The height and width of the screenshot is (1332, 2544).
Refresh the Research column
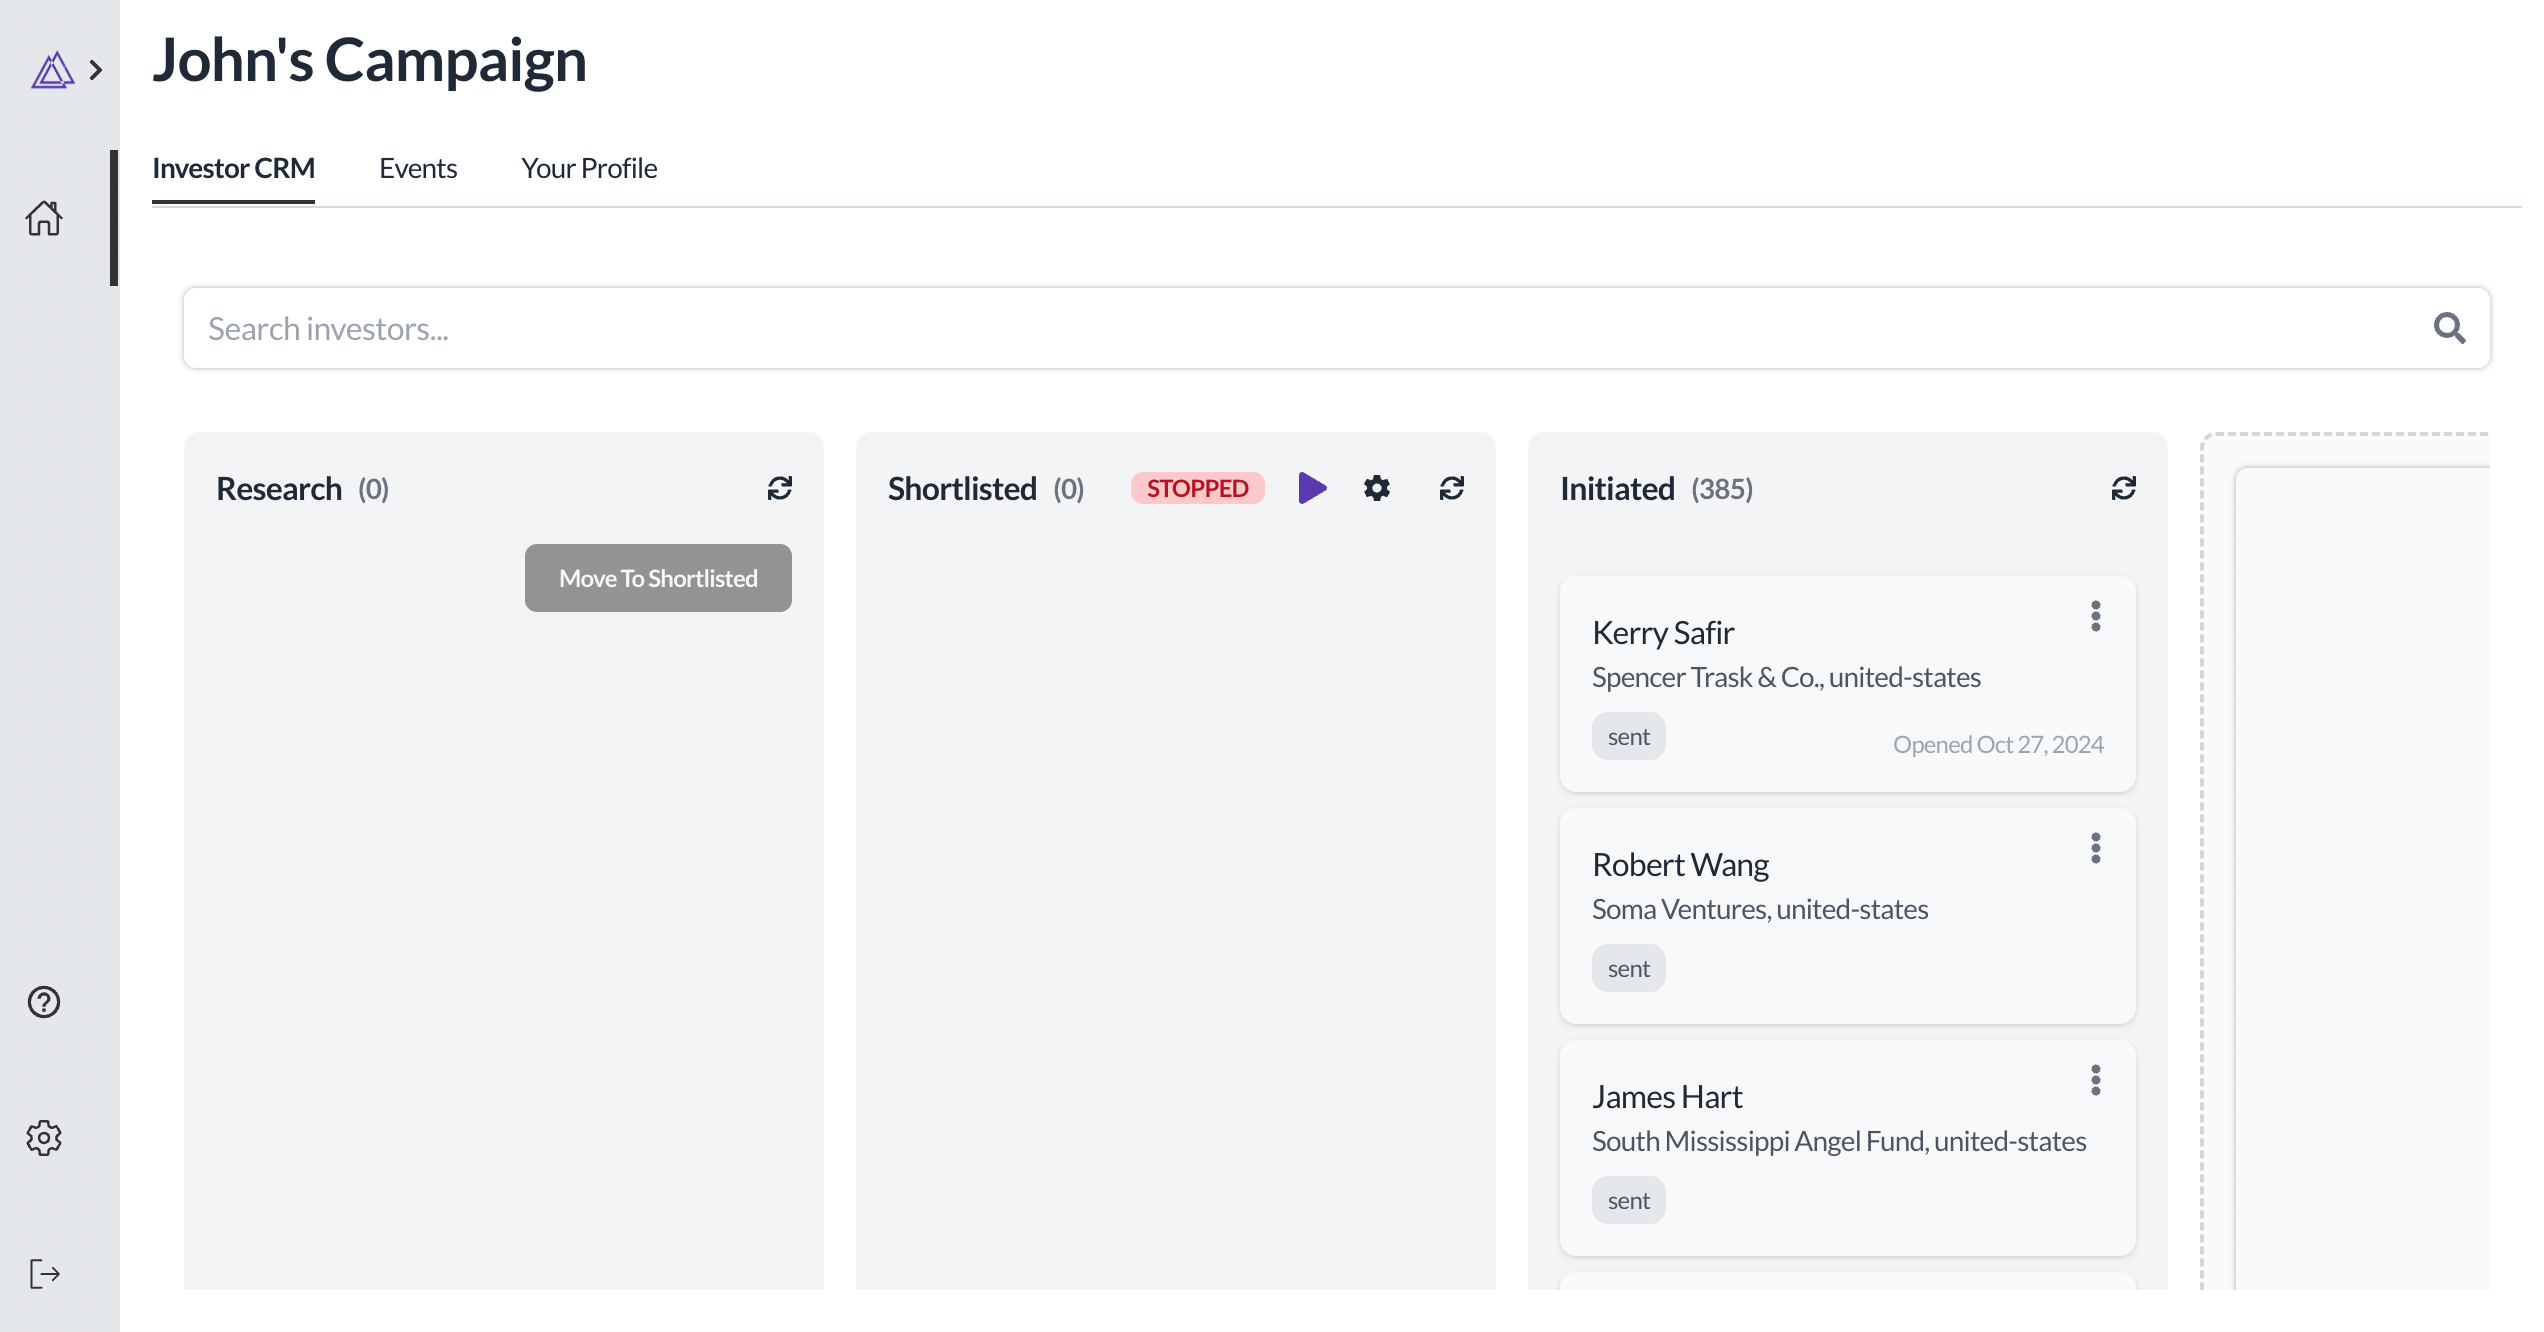click(780, 488)
